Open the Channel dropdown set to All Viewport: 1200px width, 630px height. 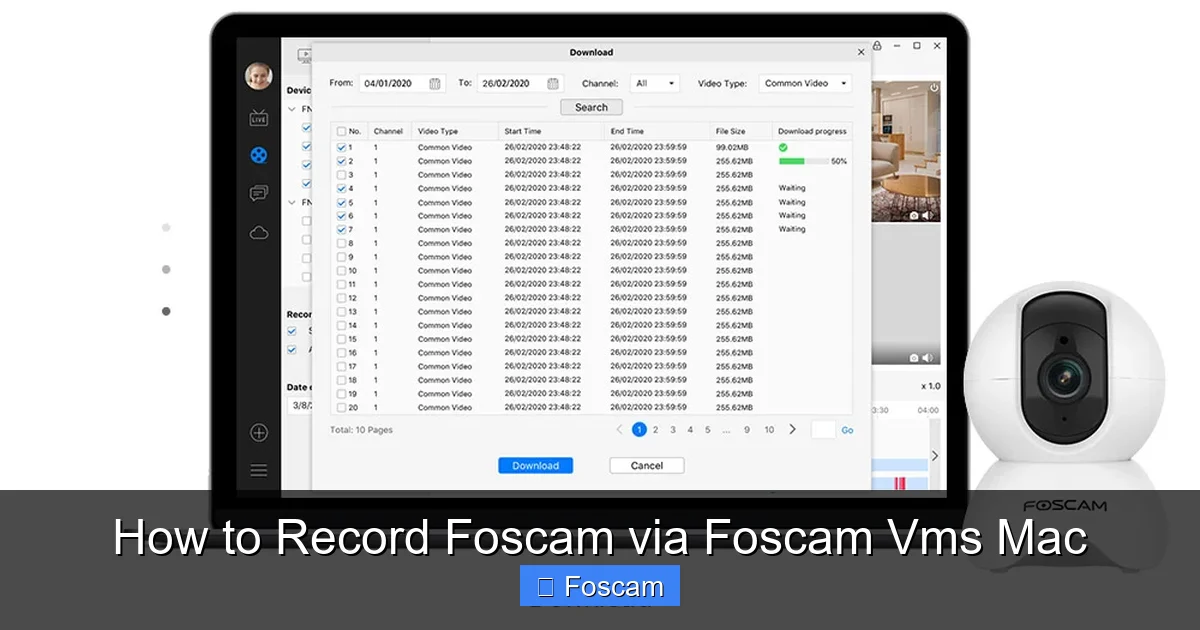pos(654,83)
